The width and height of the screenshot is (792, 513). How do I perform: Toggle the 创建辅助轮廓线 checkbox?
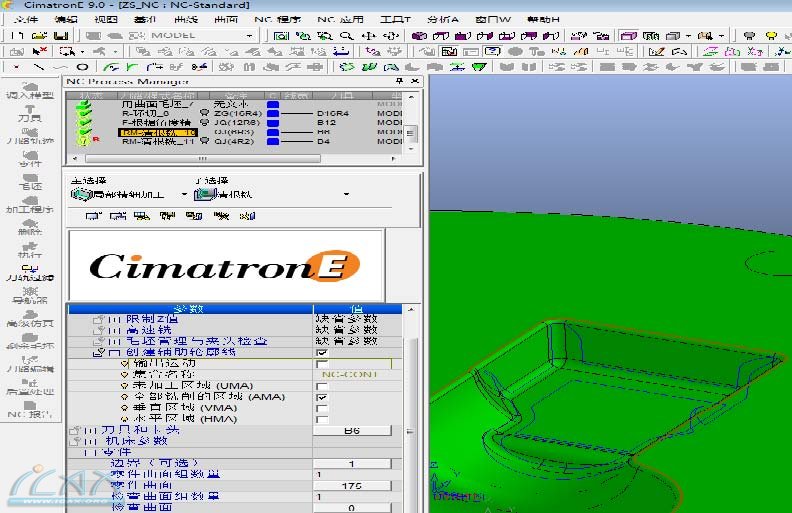pos(322,352)
